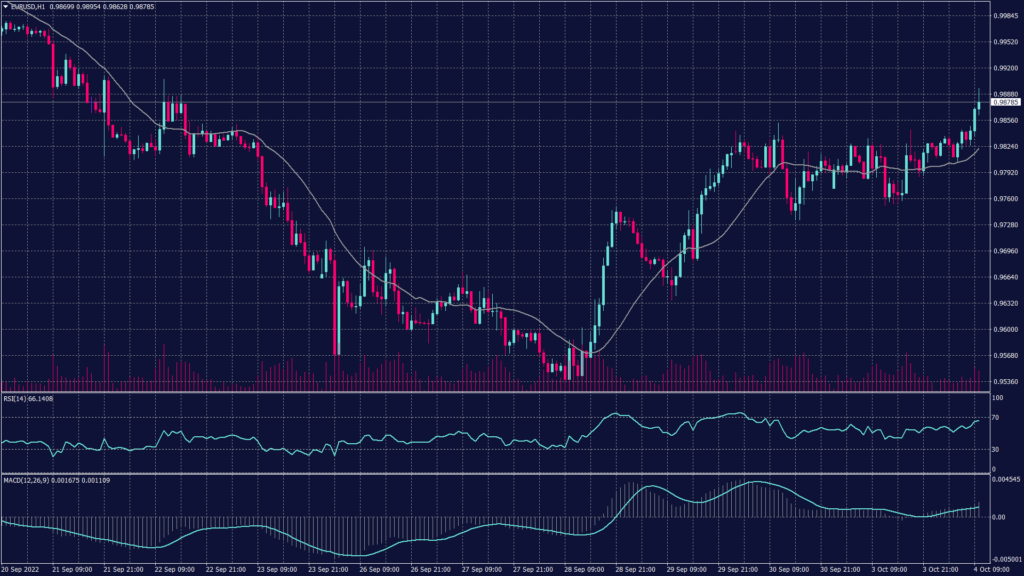Click the triangle arrow beside EURUSD,H1
The width and height of the screenshot is (1024, 576).
pyautogui.click(x=5, y=7)
